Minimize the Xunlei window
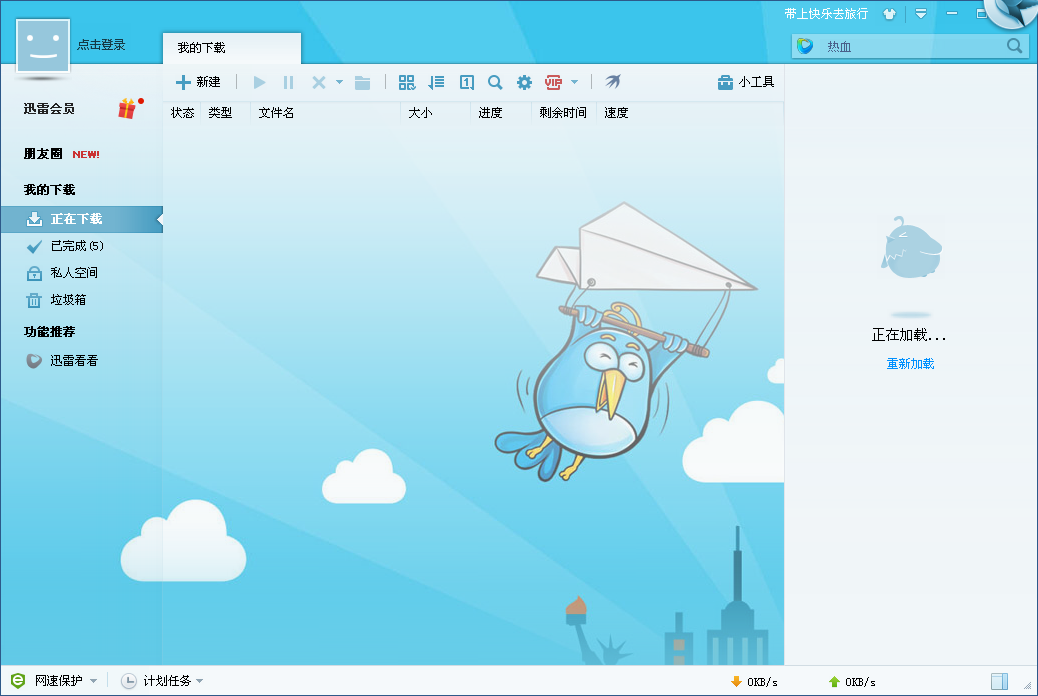This screenshot has height=696, width=1038. point(952,13)
